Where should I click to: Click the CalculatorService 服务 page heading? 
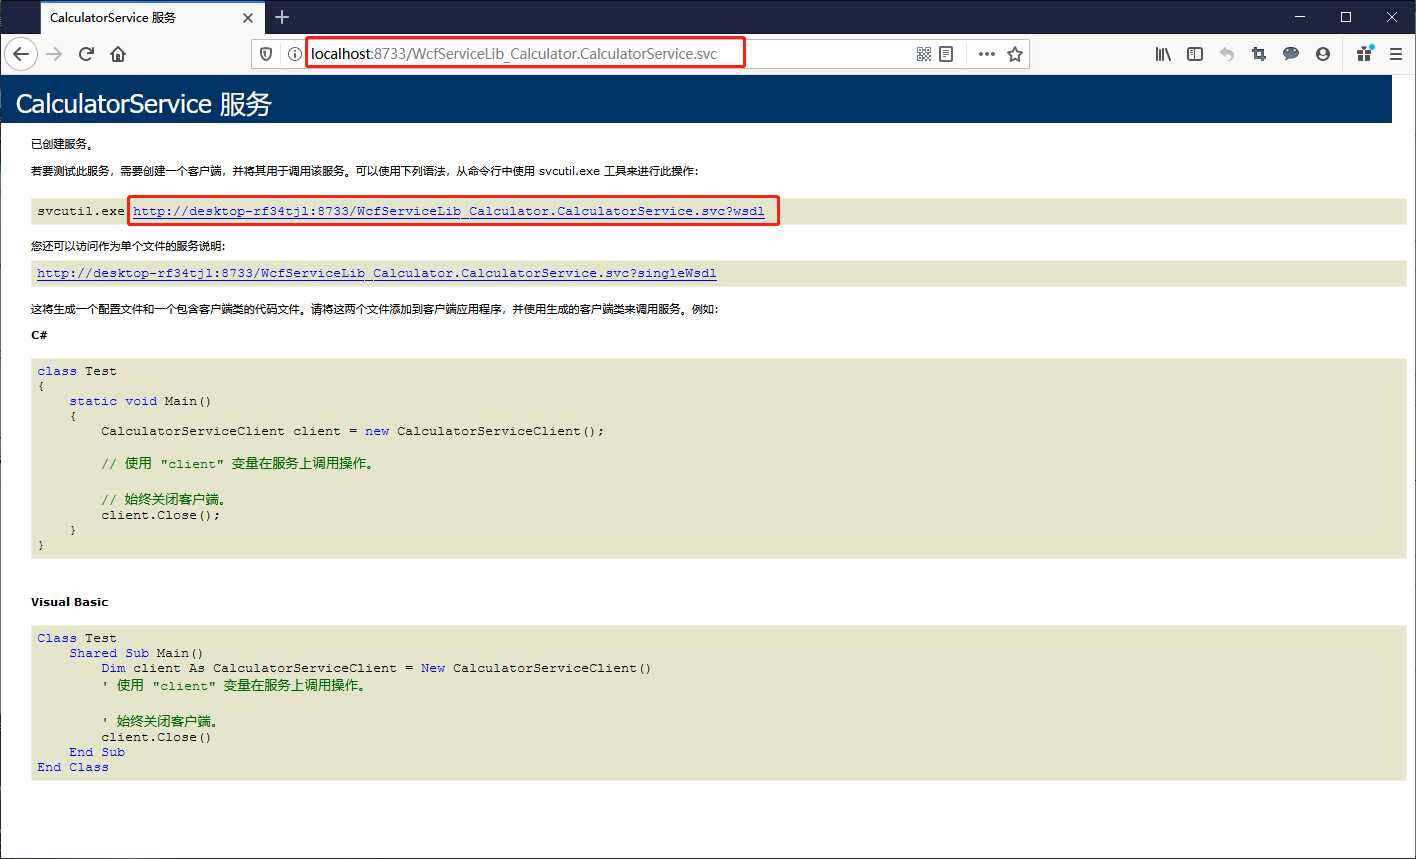[143, 104]
